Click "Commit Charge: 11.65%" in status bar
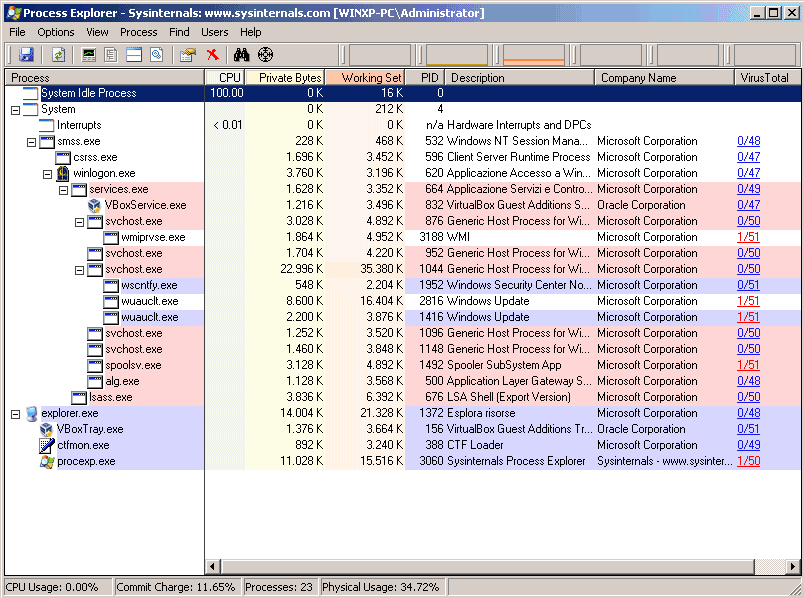 point(176,587)
